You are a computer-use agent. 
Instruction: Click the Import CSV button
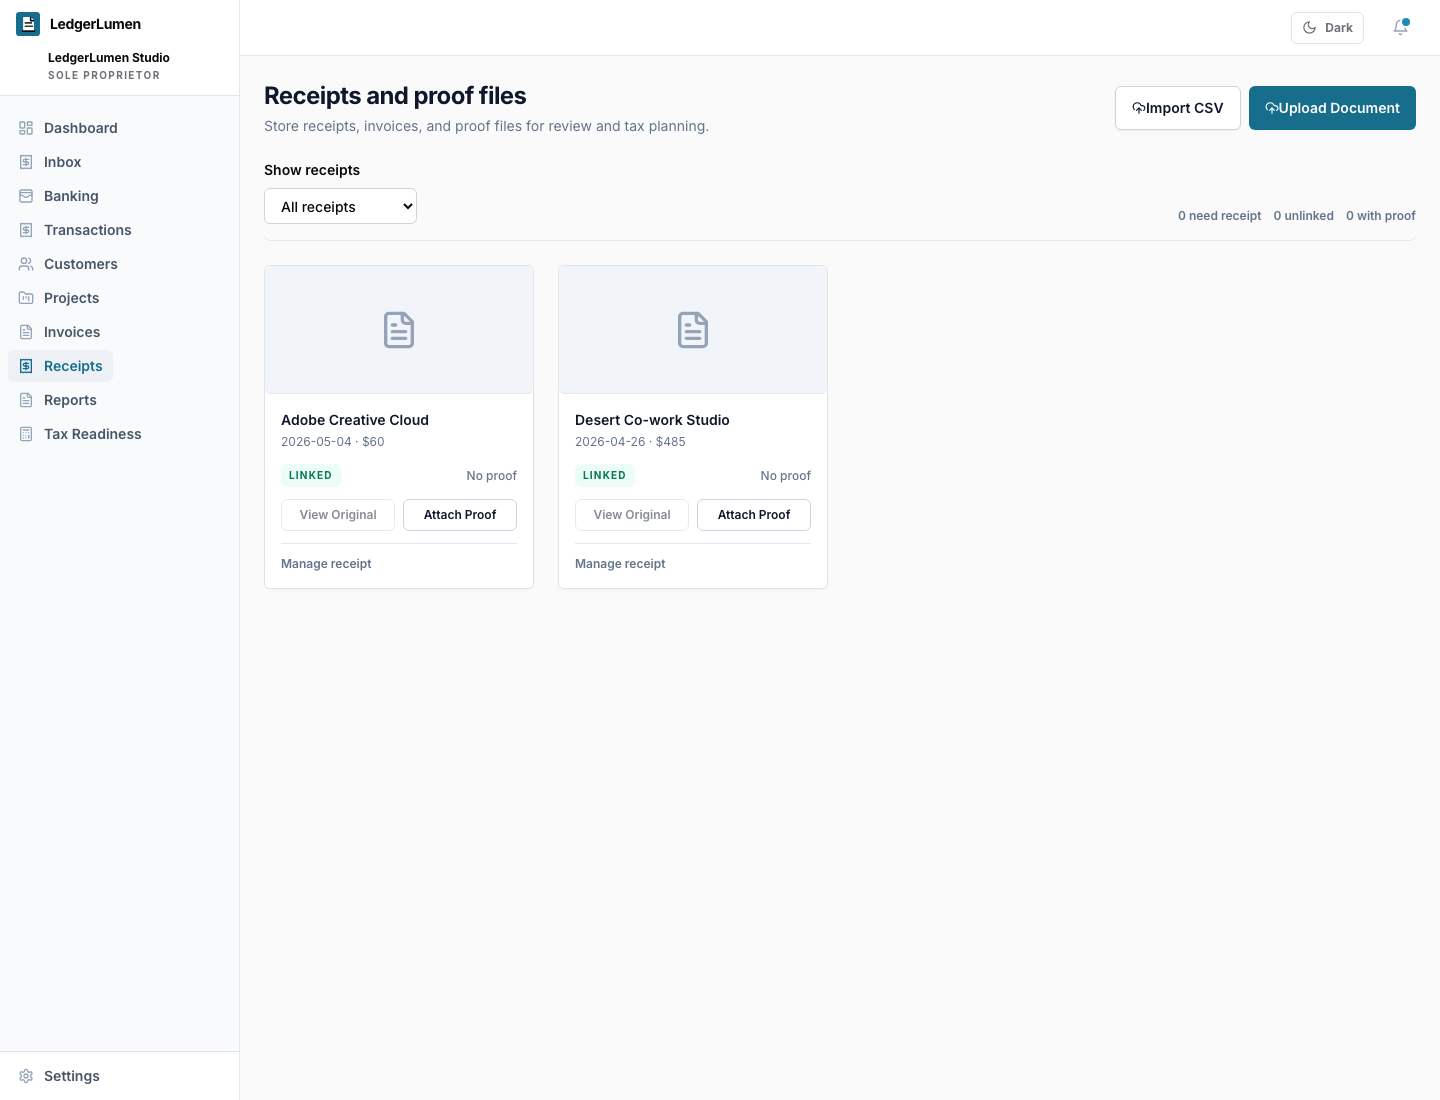tap(1178, 108)
